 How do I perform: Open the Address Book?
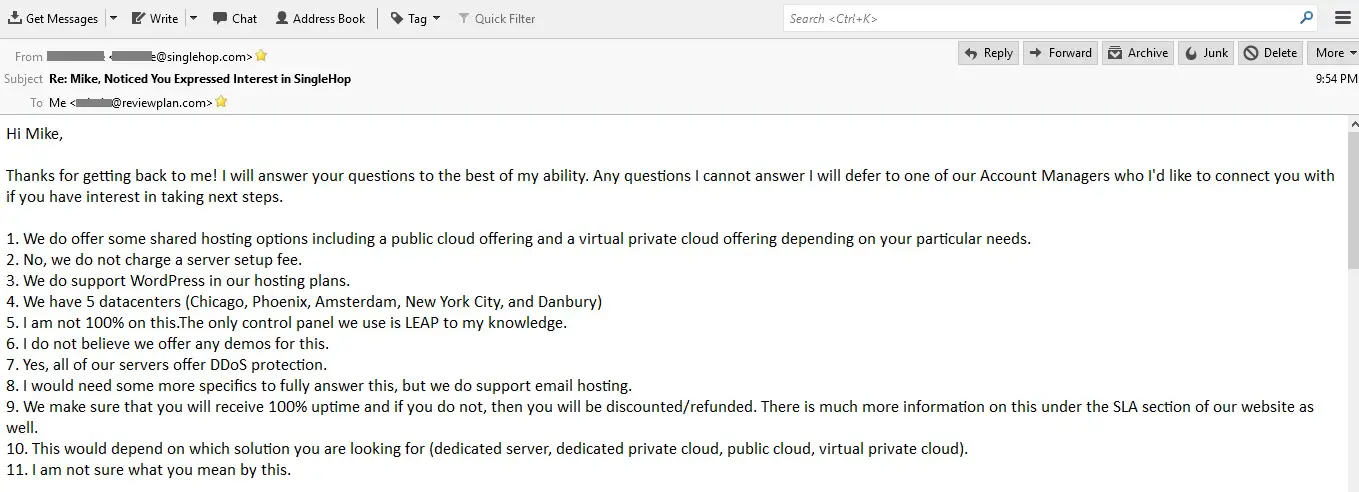[320, 18]
